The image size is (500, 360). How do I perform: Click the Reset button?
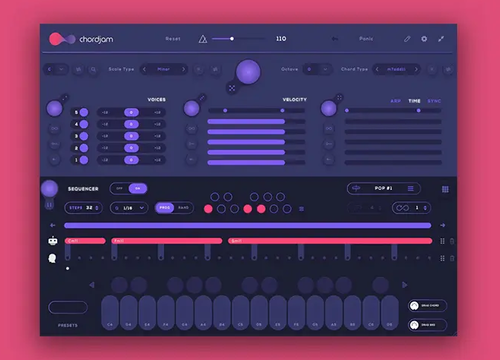click(x=173, y=39)
